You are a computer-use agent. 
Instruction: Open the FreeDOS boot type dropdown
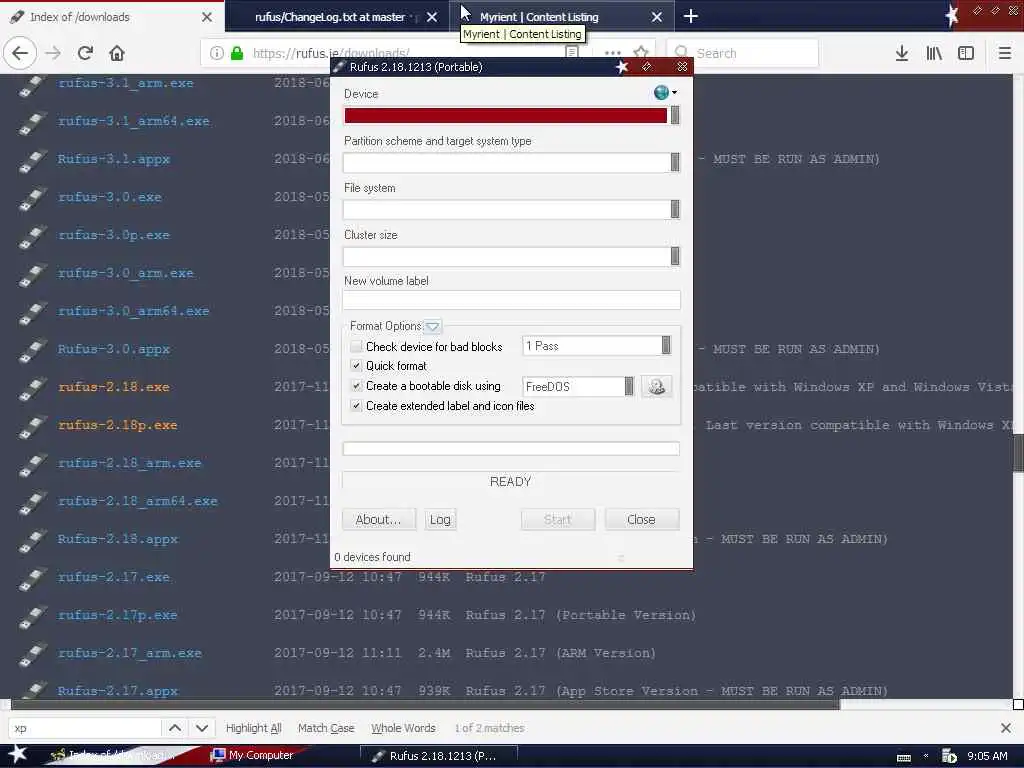[x=578, y=387]
